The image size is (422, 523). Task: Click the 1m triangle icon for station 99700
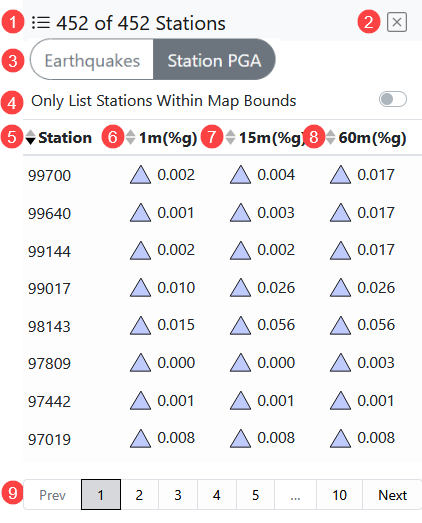(140, 175)
